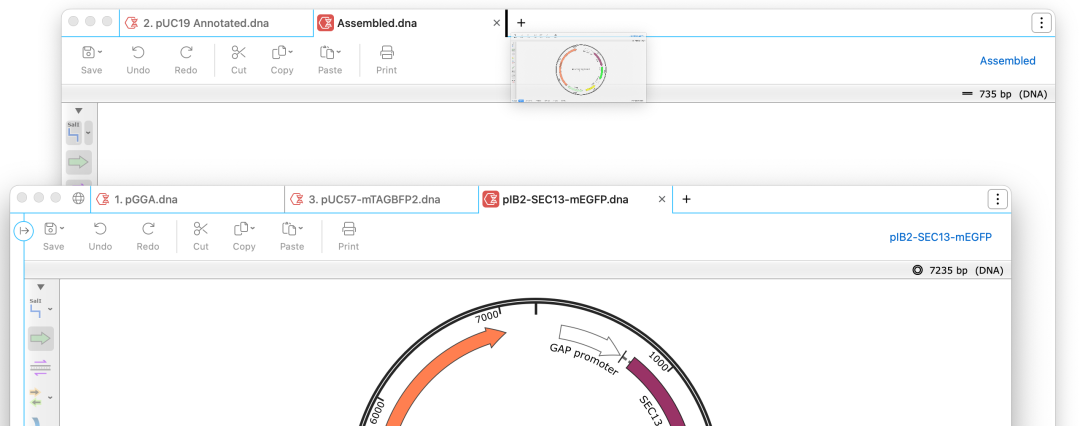Image resolution: width=1080 pixels, height=426 pixels.
Task: Open the three-dot menu in the Assembled window
Action: (x=1041, y=23)
